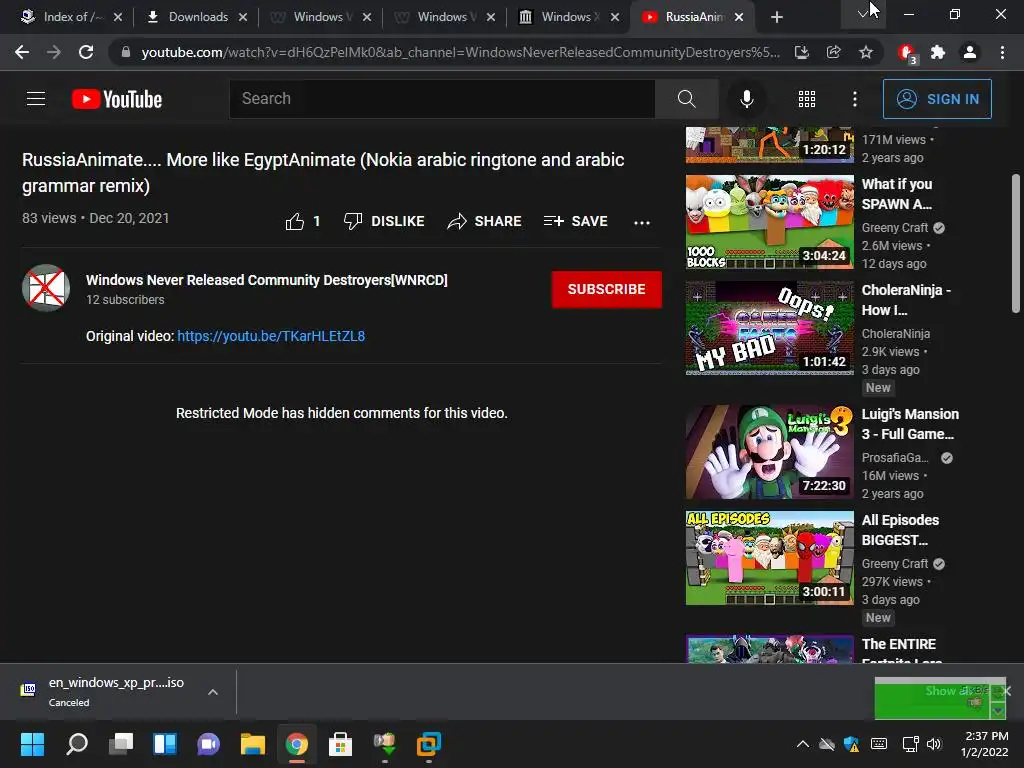Open the 1:20:12 video thumbnail
Screen dimensions: 1024x768
tap(769, 144)
